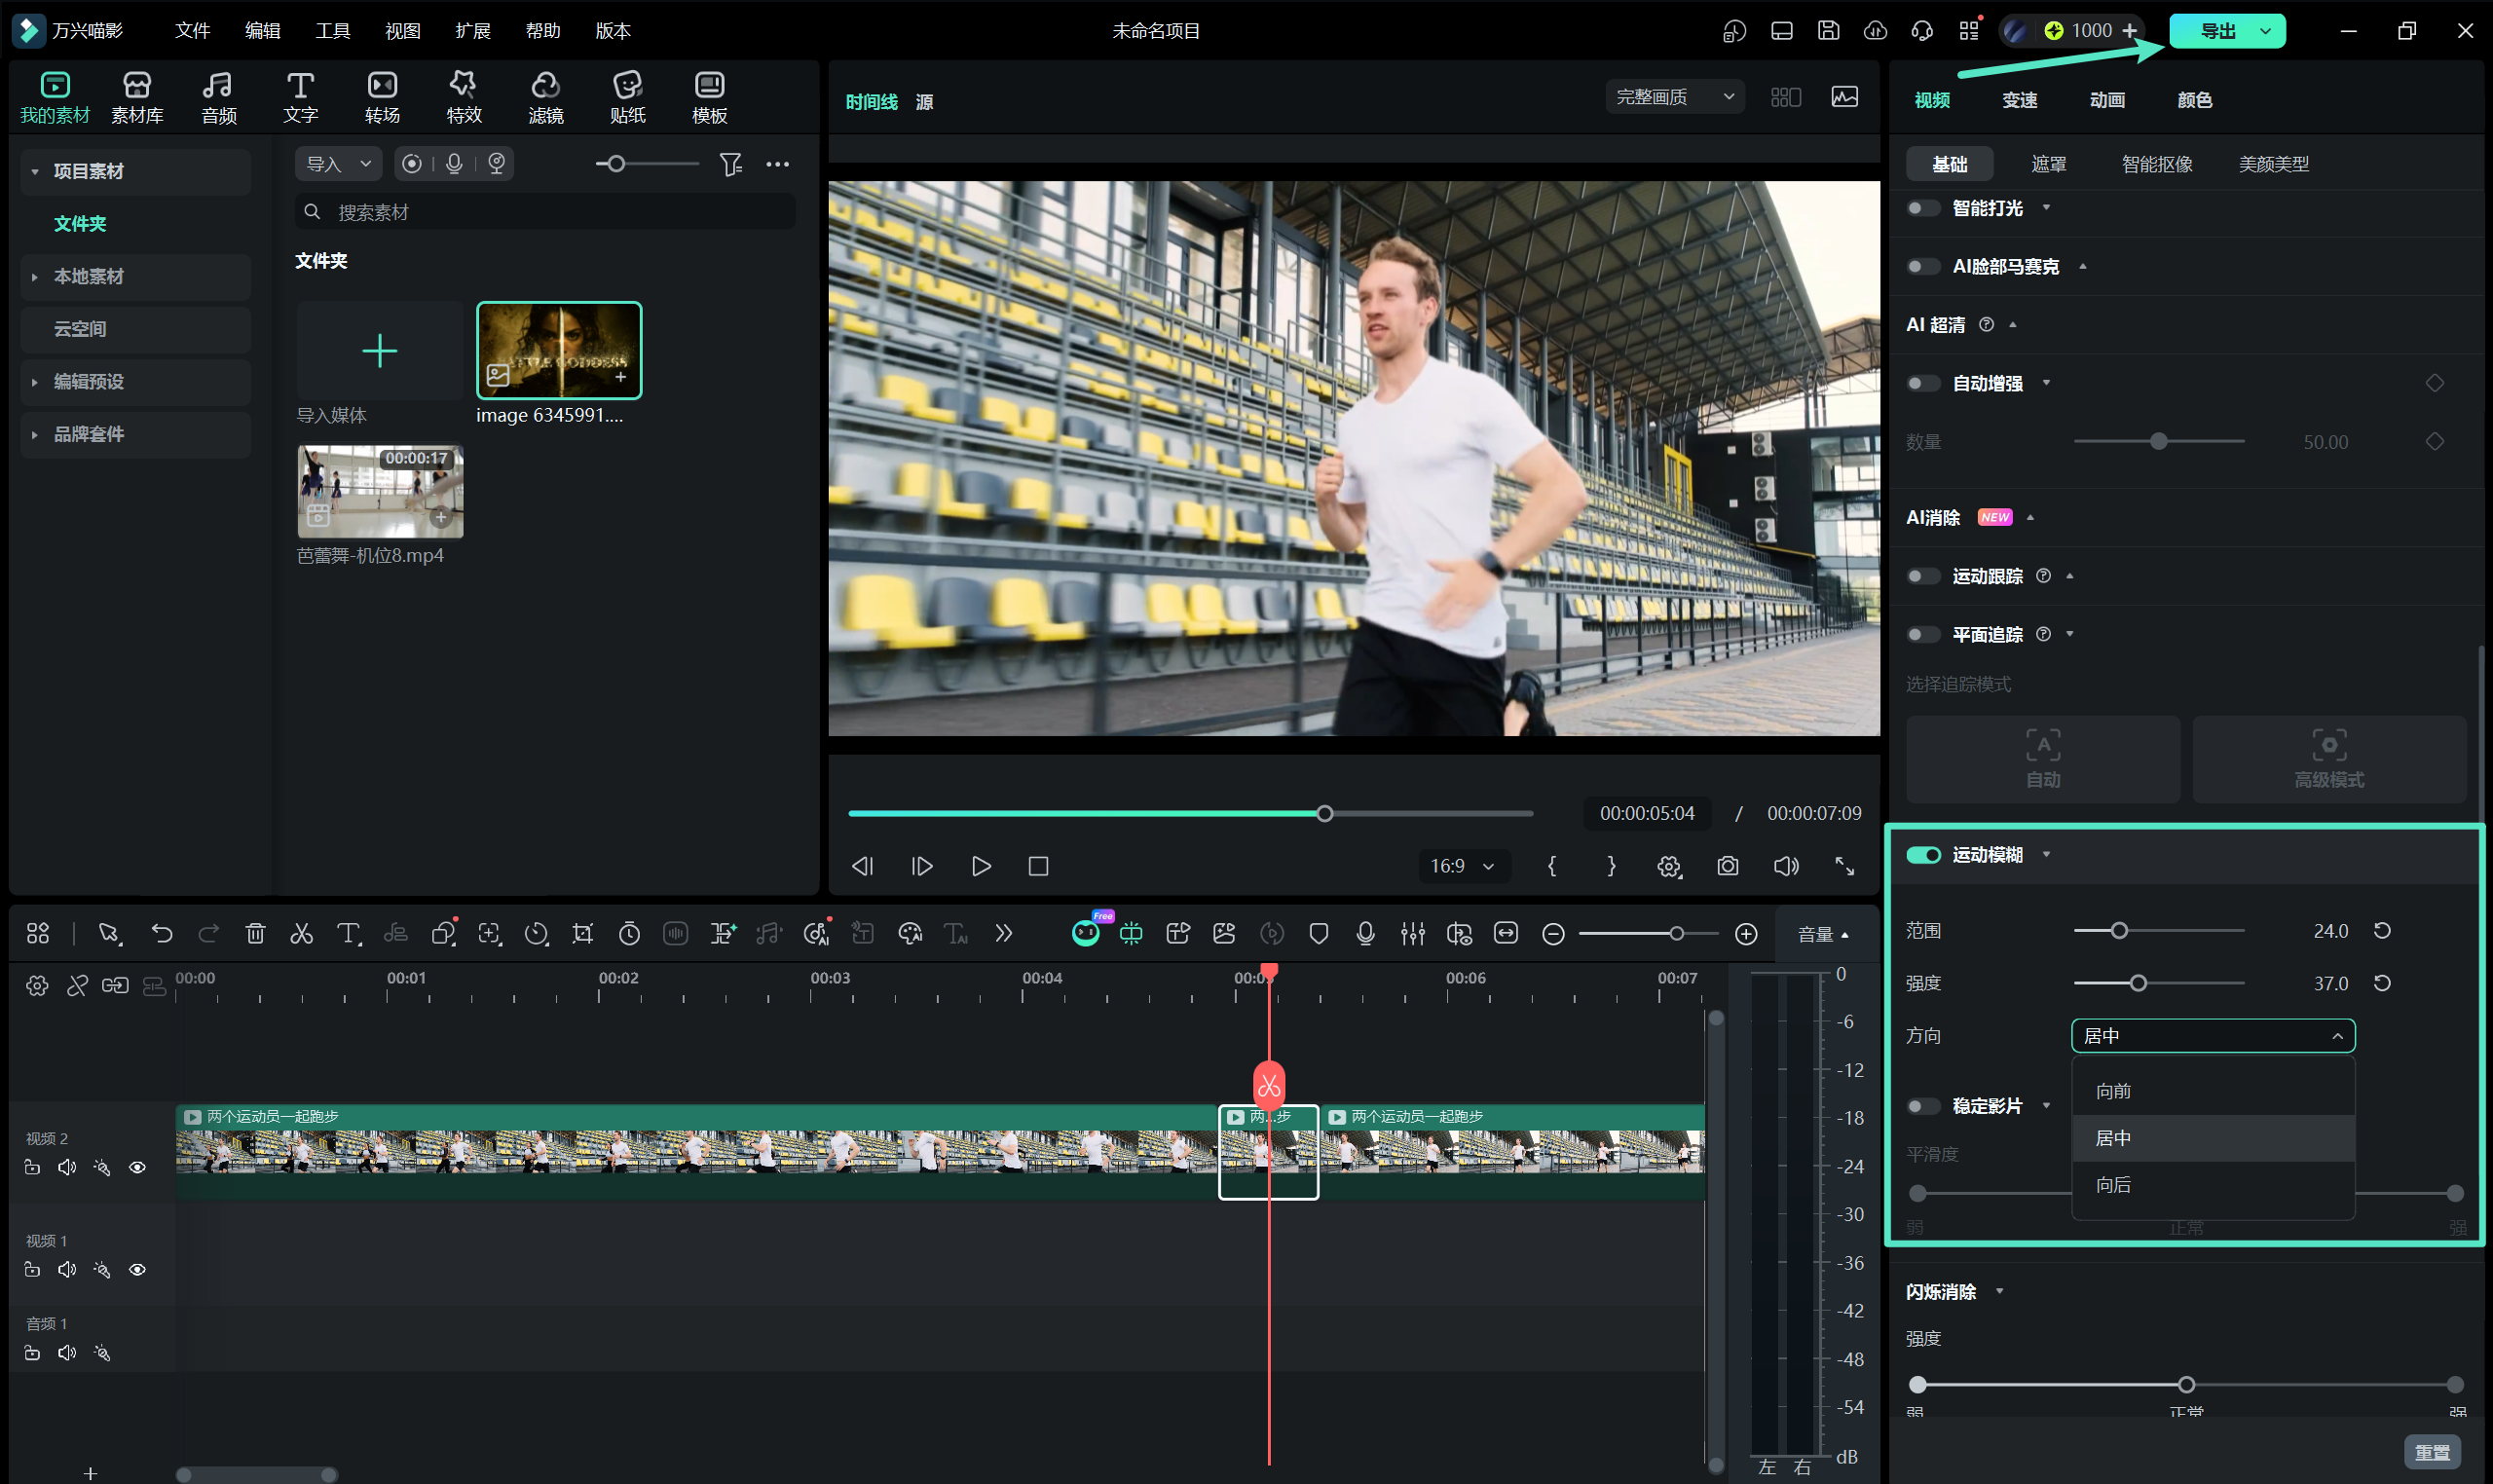This screenshot has height=1484, width=2493.
Task: Click the speed timer icon in timeline toolbar
Action: coord(629,934)
